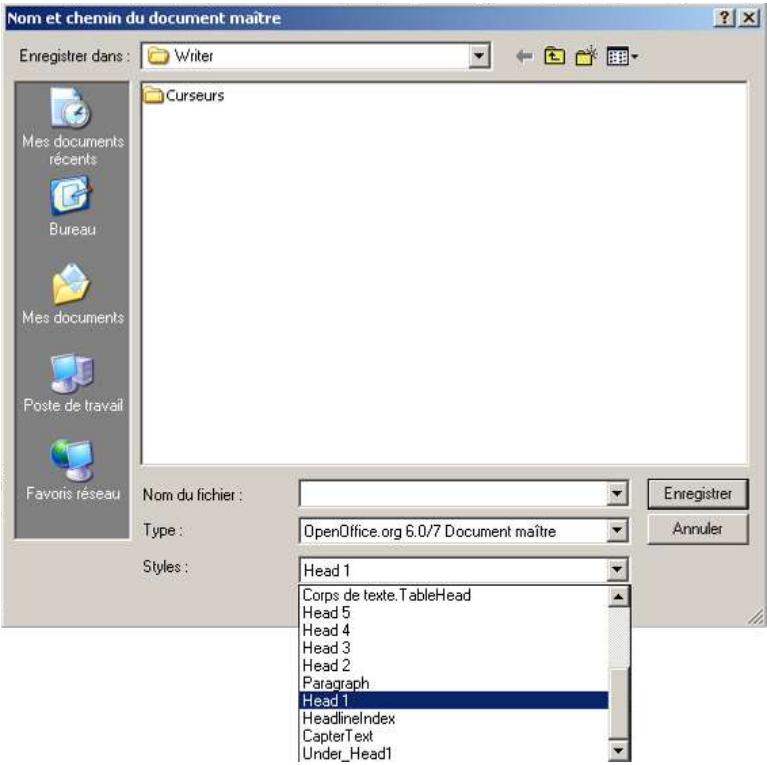Open the view menu icon
This screenshot has height=765, width=767.
pyautogui.click(x=622, y=56)
